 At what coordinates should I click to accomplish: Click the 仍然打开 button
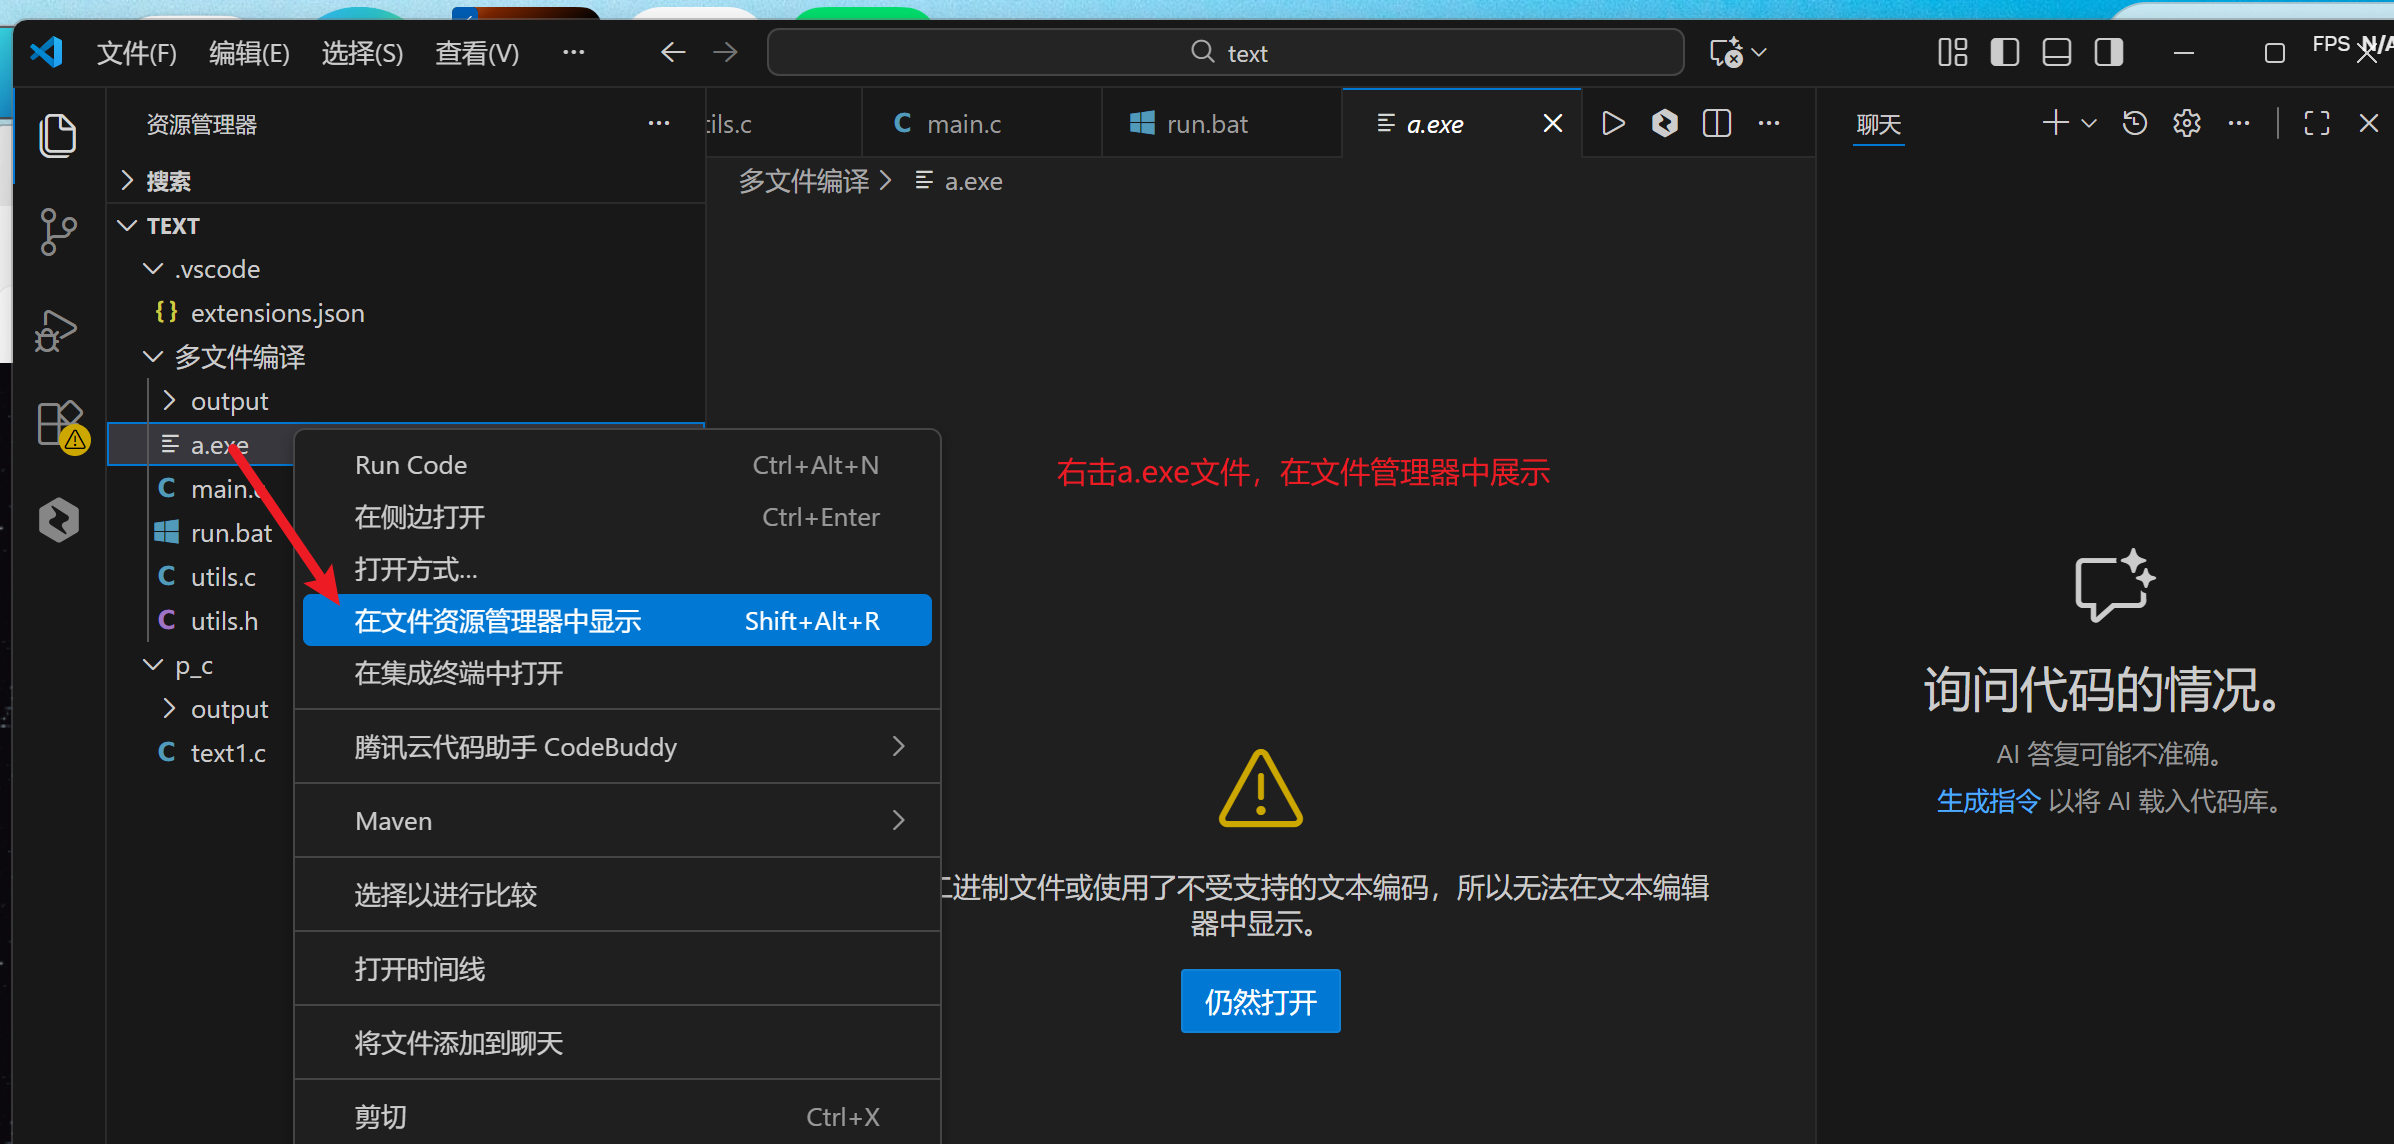(x=1260, y=1001)
